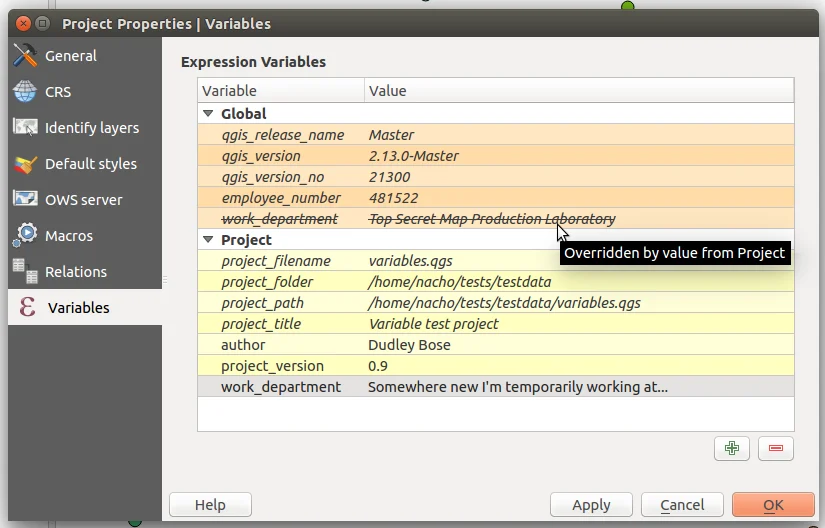This screenshot has height=528, width=825.
Task: Click the Help button
Action: [x=210, y=505]
